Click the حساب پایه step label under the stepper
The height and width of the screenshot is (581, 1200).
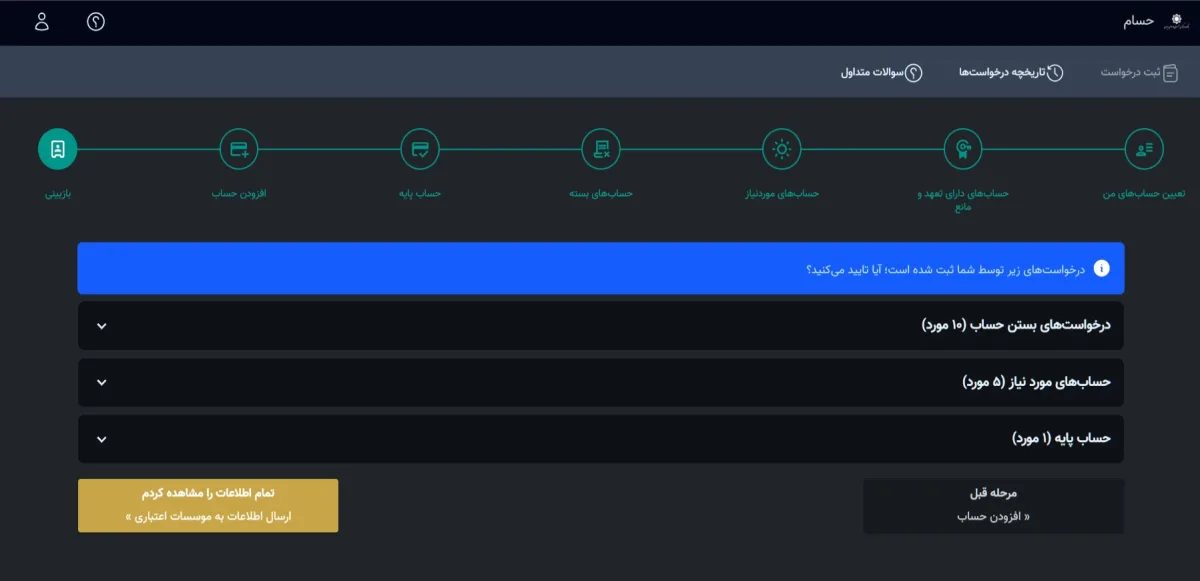tap(420, 193)
